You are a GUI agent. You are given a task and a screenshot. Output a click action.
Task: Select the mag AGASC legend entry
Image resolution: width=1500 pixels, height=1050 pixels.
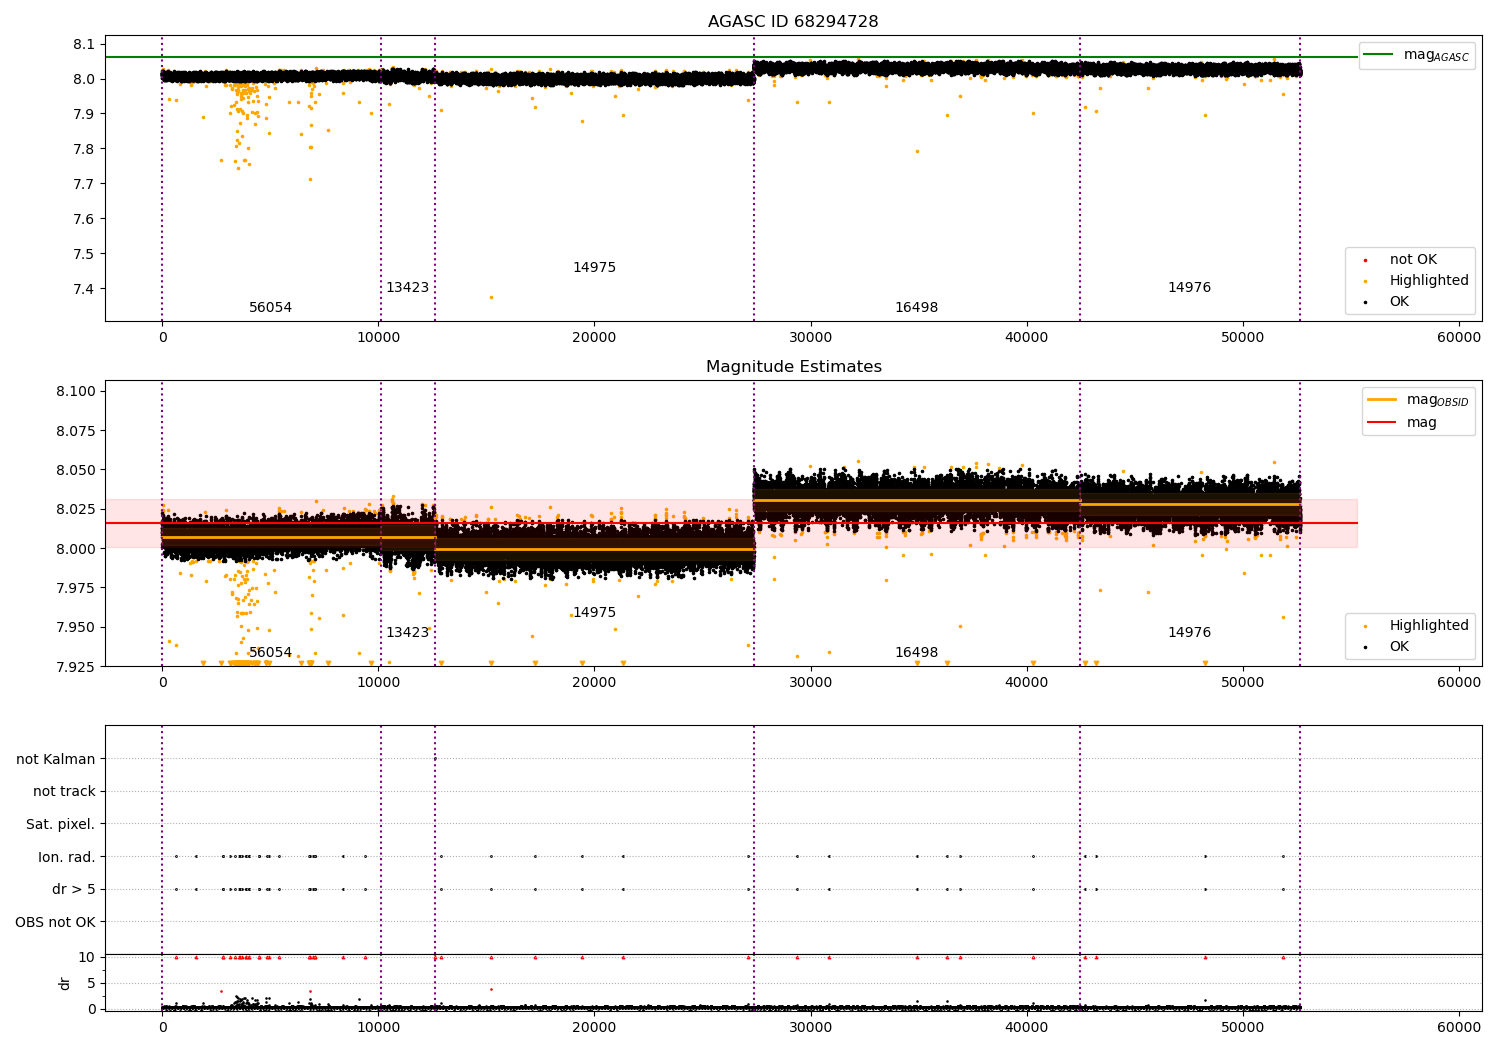1416,56
